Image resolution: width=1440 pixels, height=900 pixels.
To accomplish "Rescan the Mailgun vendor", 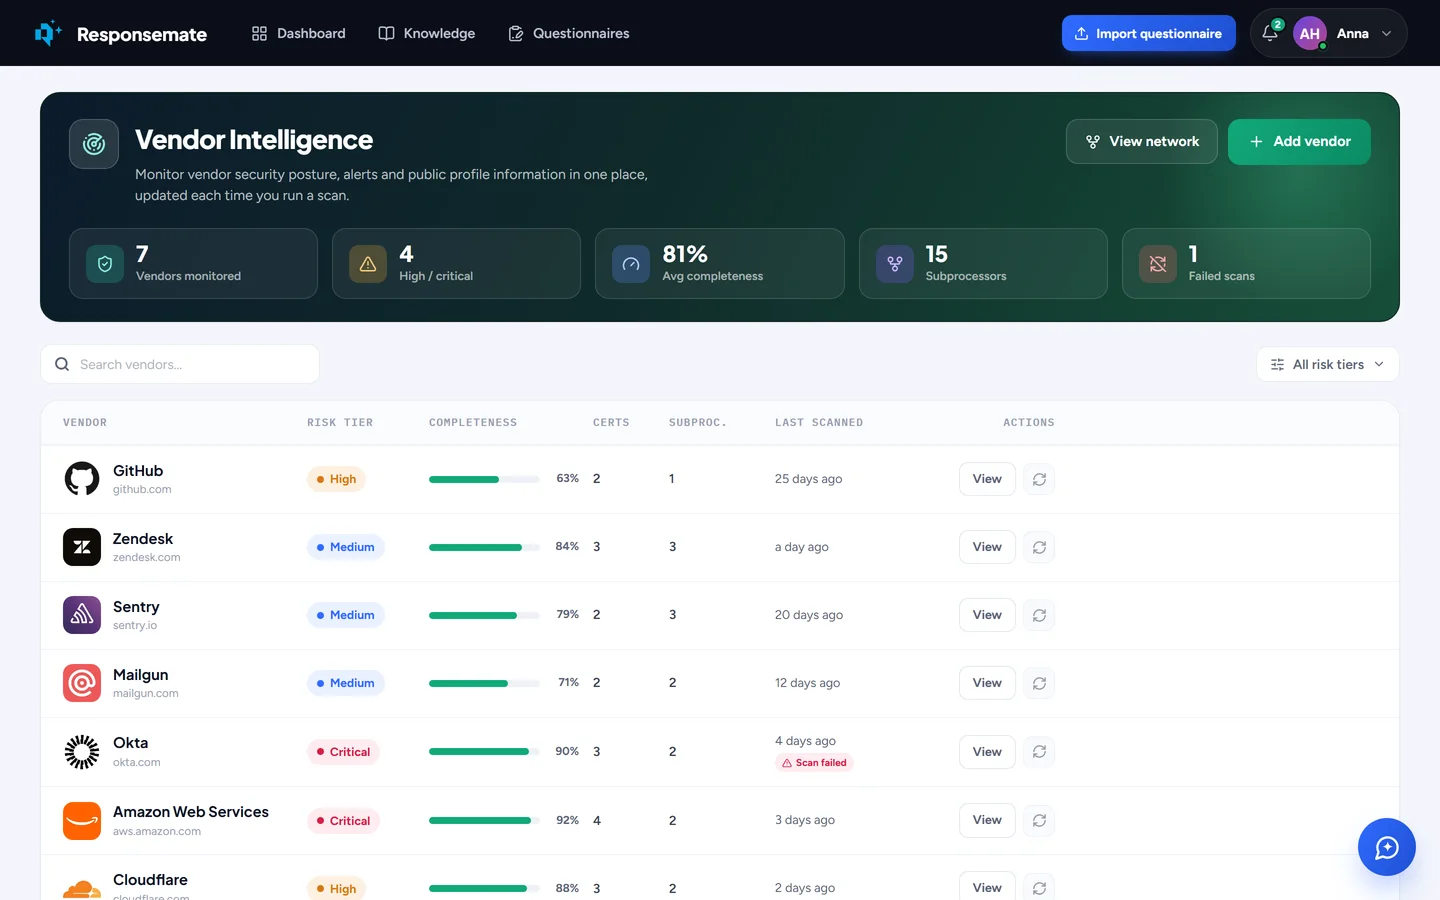I will (1039, 683).
